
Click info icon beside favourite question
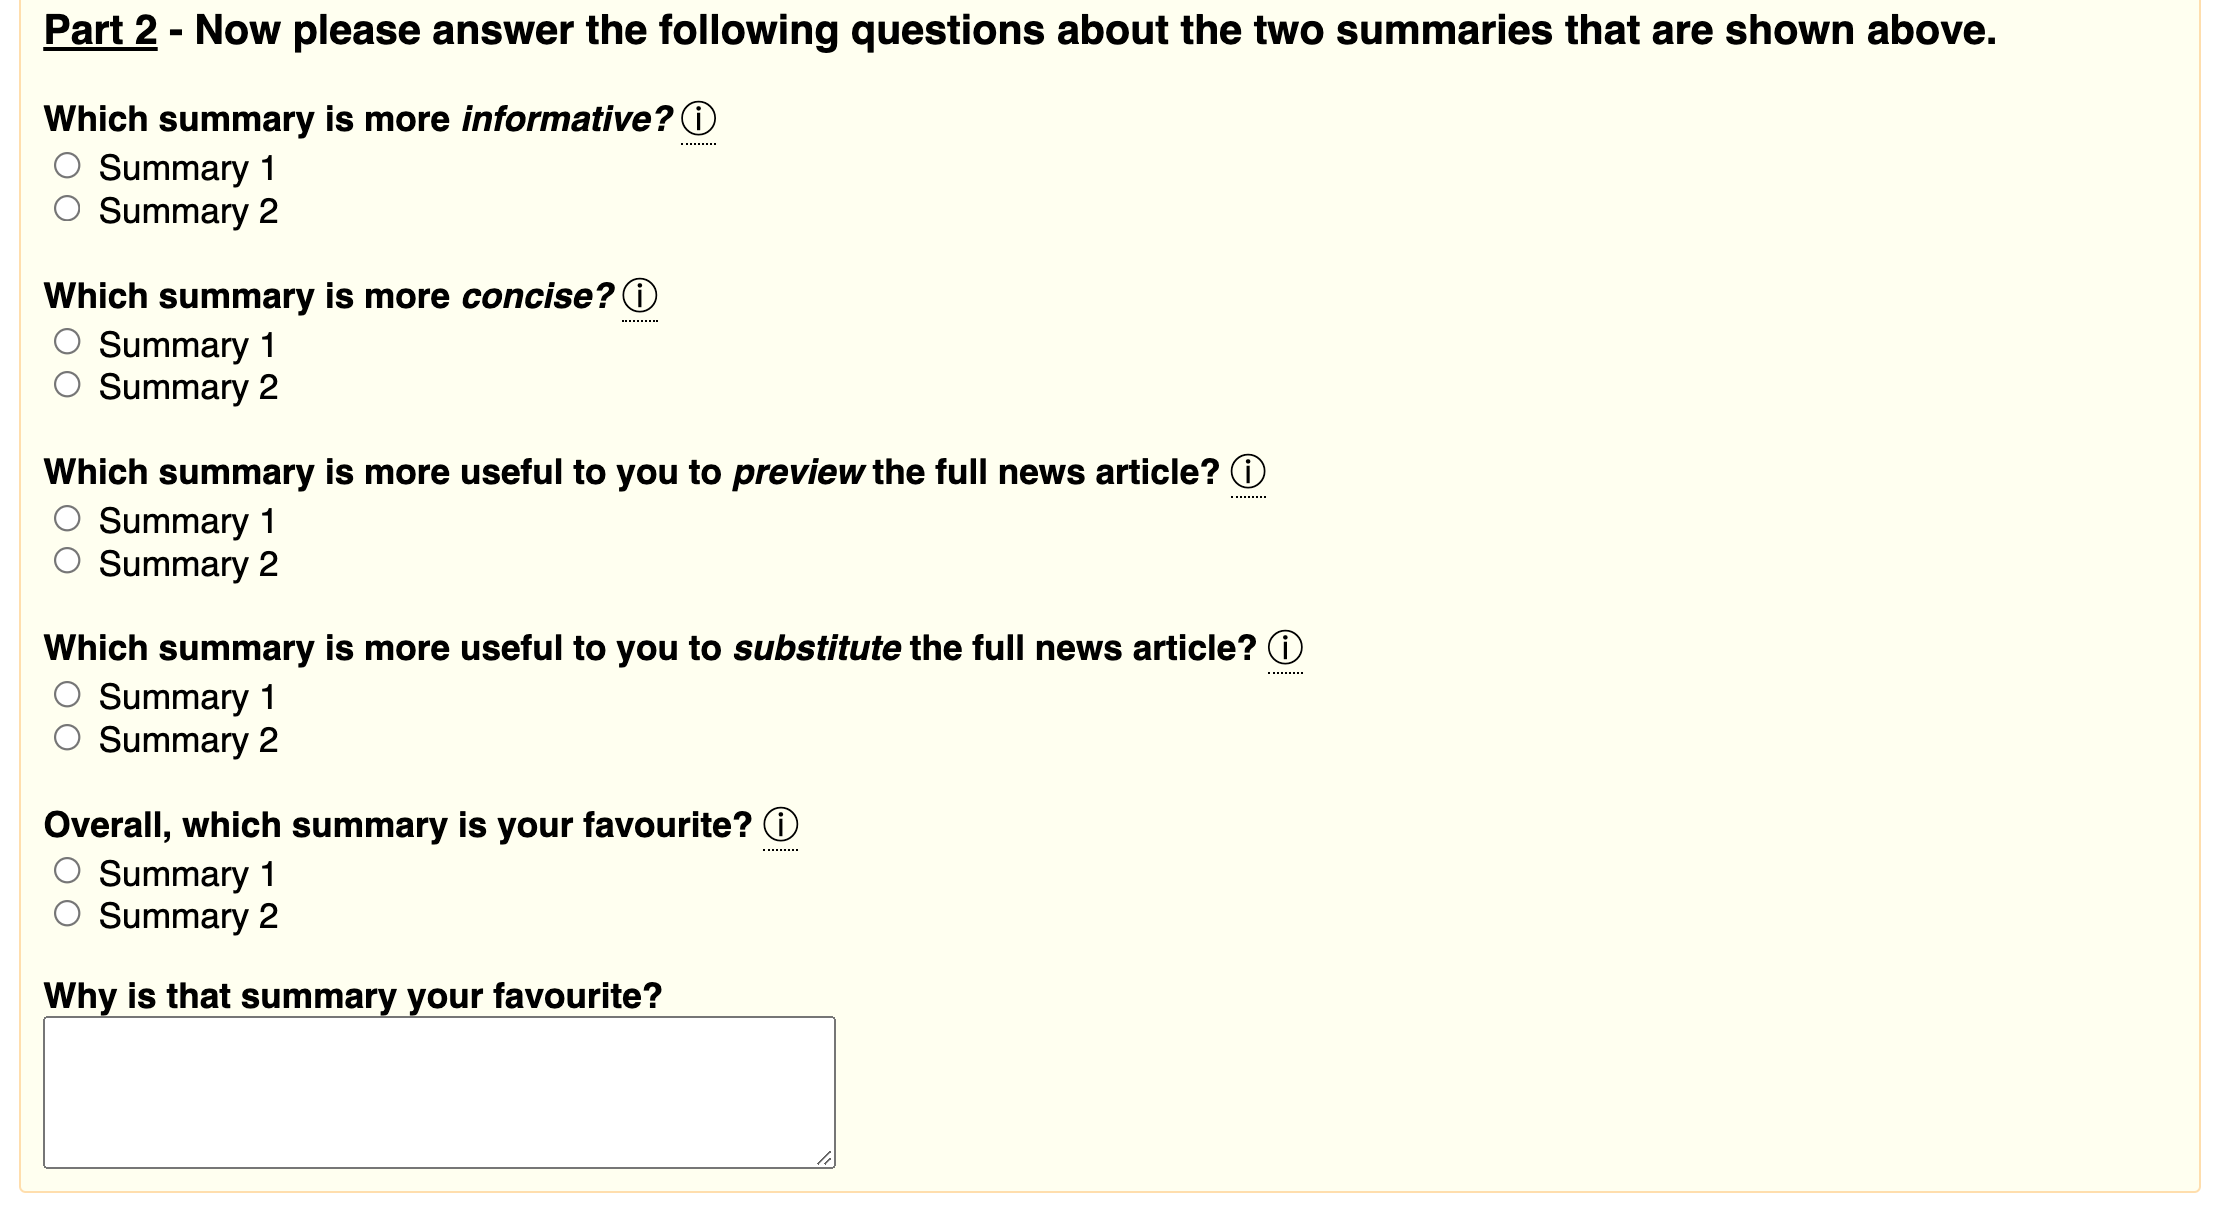click(x=780, y=826)
